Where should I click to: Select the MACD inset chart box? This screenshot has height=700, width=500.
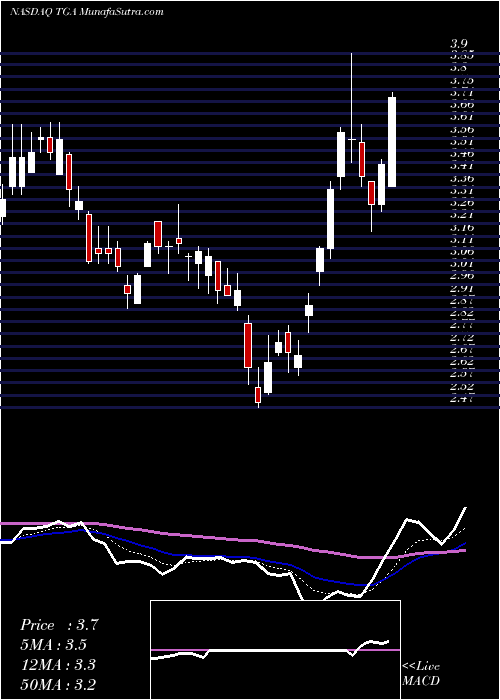pyautogui.click(x=275, y=650)
